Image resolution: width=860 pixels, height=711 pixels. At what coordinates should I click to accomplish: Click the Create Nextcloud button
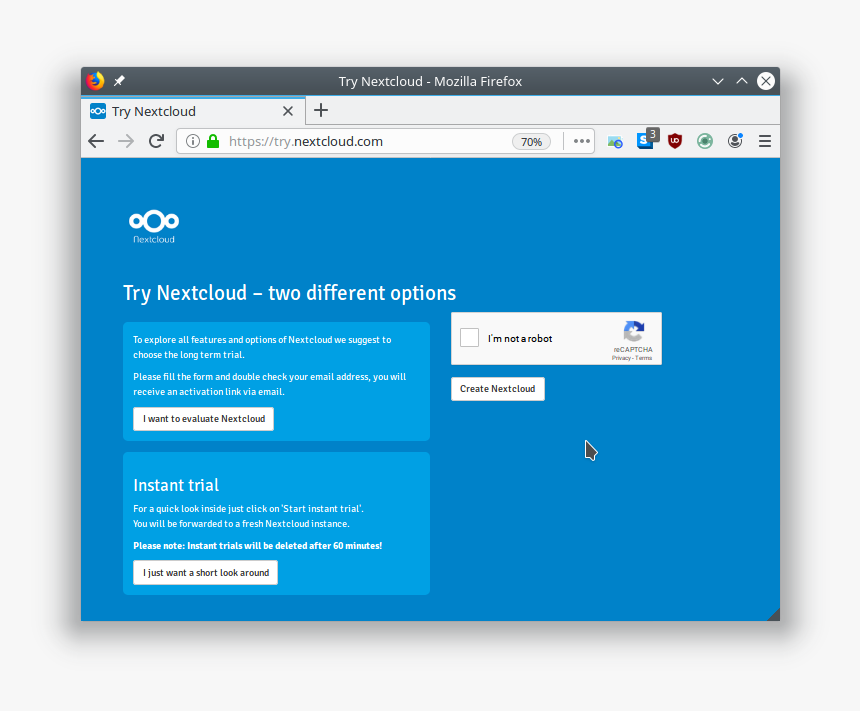click(x=497, y=389)
